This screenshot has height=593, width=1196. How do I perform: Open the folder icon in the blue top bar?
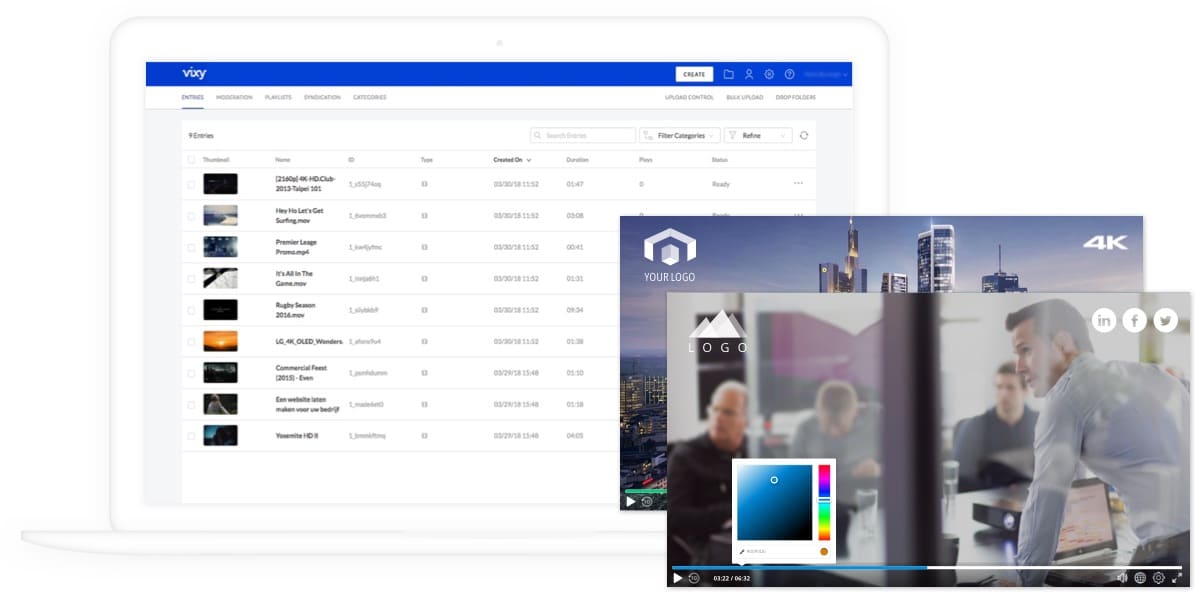729,74
